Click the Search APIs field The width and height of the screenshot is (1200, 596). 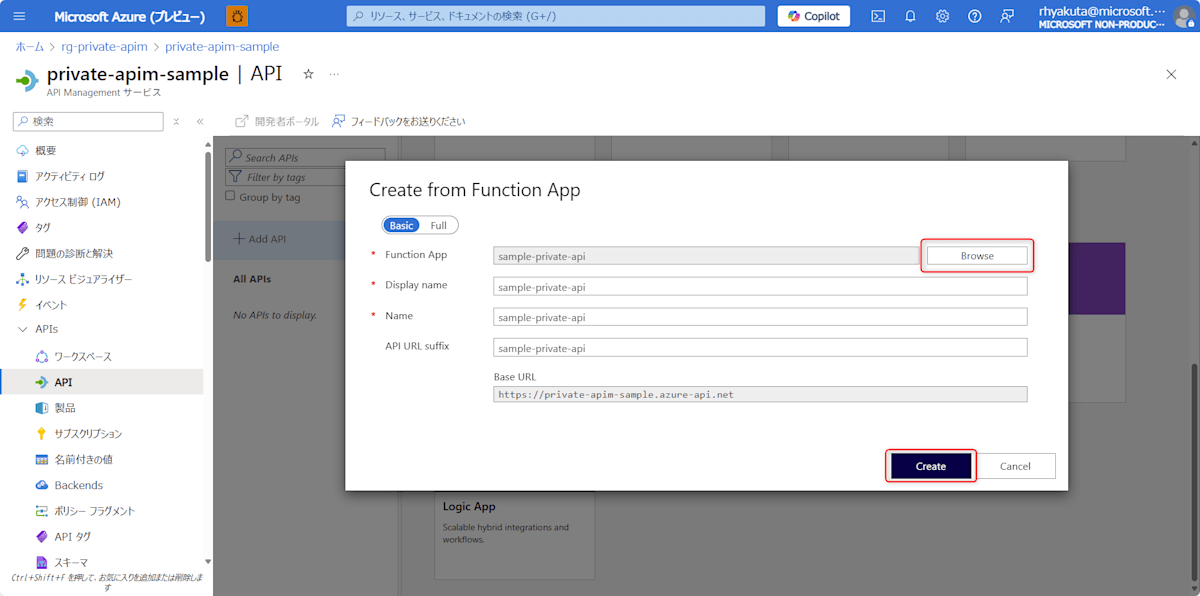[304, 158]
